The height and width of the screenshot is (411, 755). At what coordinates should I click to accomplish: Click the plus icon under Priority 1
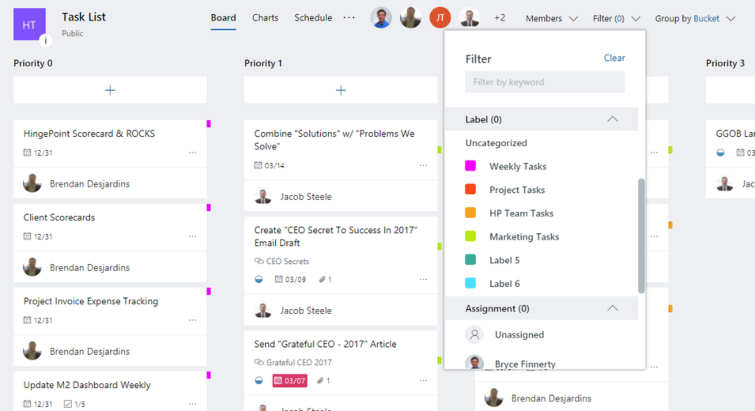tap(341, 90)
